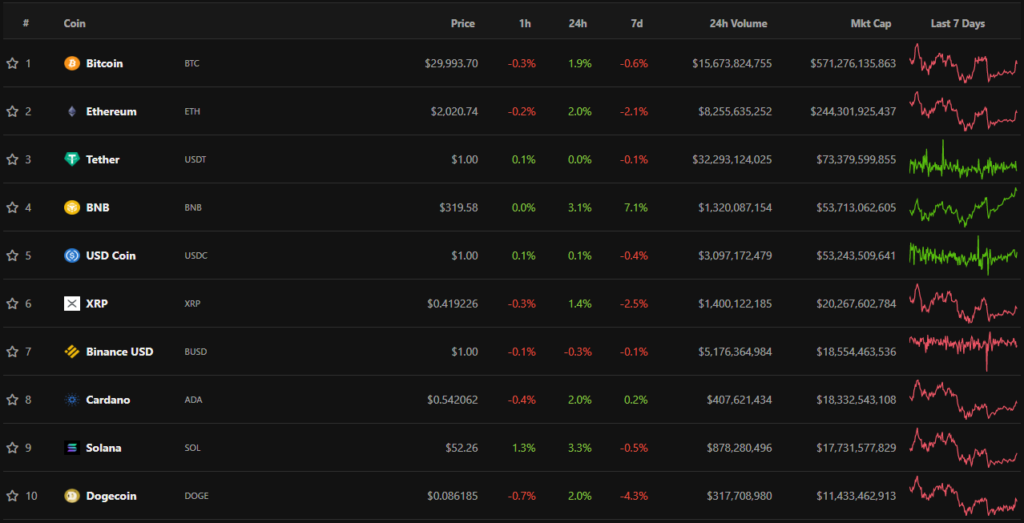The width and height of the screenshot is (1024, 523).
Task: Click the Solana logo icon
Action: (72, 448)
